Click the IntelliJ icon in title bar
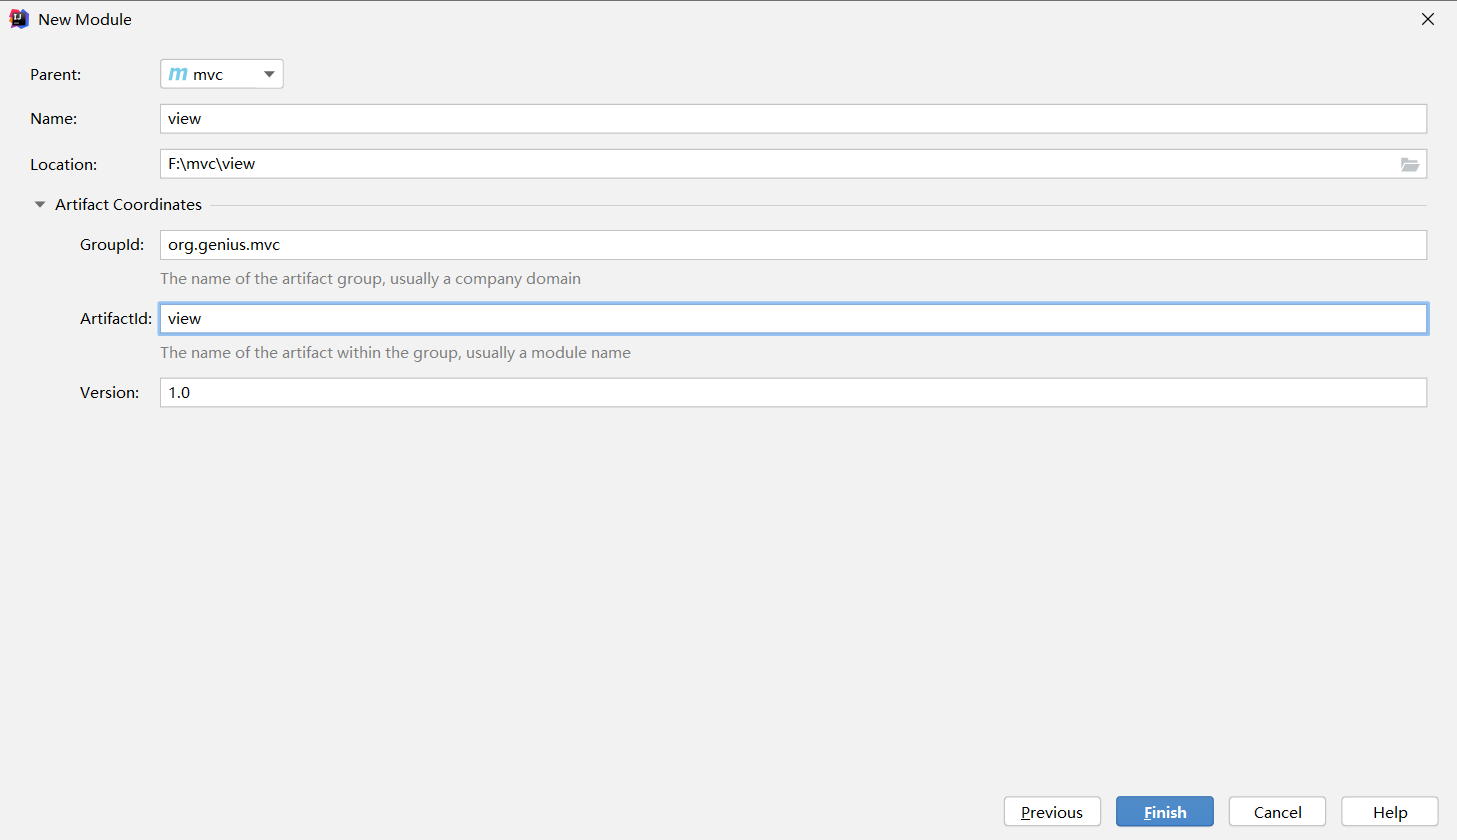Screen dimensions: 1457x840 (x=19, y=19)
